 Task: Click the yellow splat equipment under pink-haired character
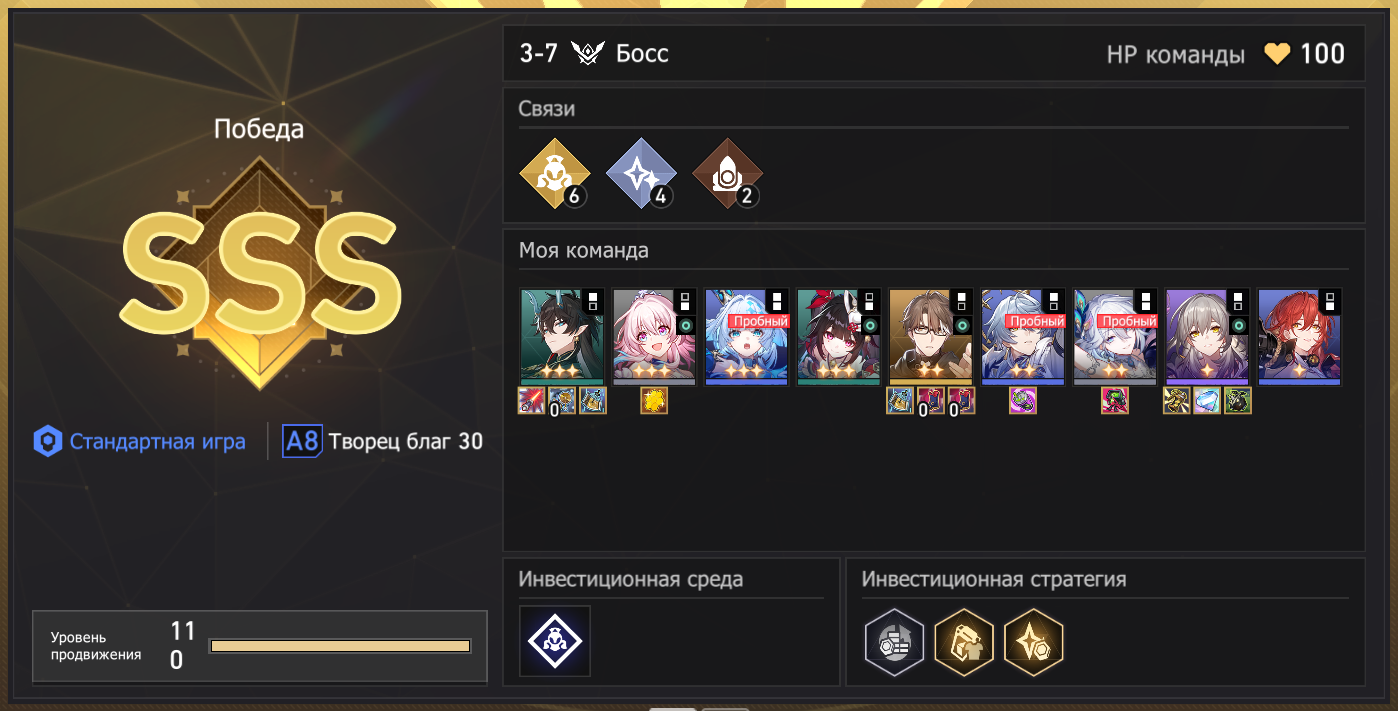654,401
